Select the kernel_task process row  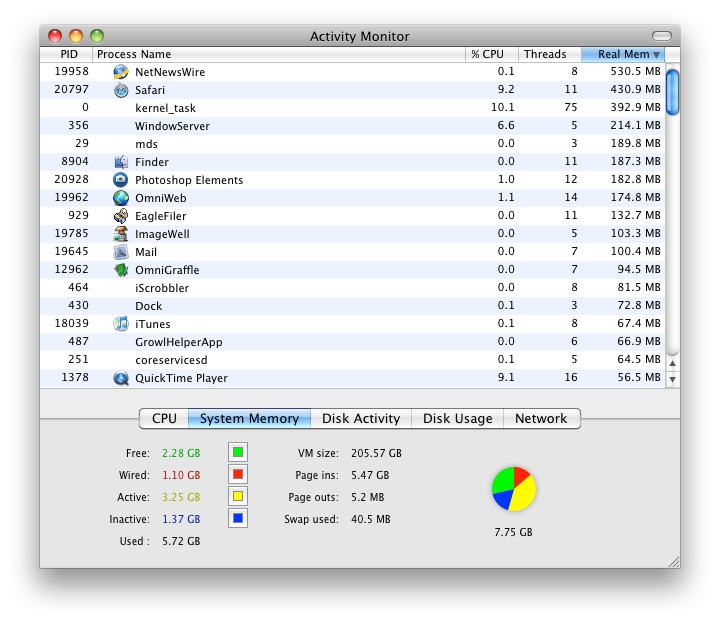point(352,108)
